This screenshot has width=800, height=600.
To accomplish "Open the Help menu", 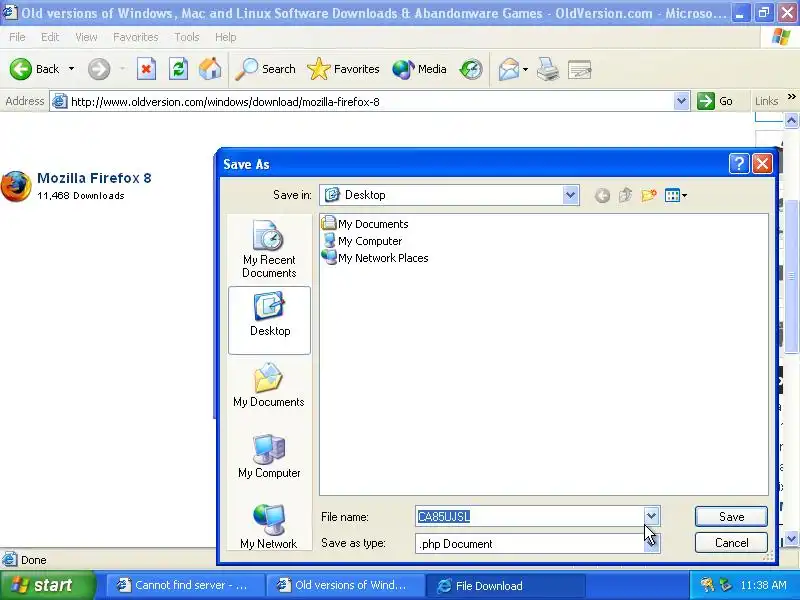I will coord(226,37).
